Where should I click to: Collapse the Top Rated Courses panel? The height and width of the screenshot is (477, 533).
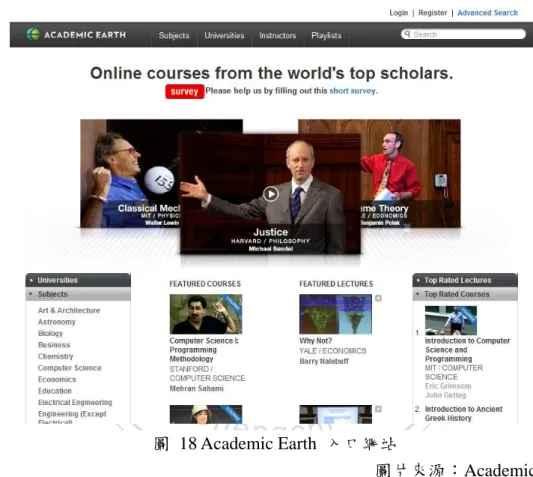465,294
